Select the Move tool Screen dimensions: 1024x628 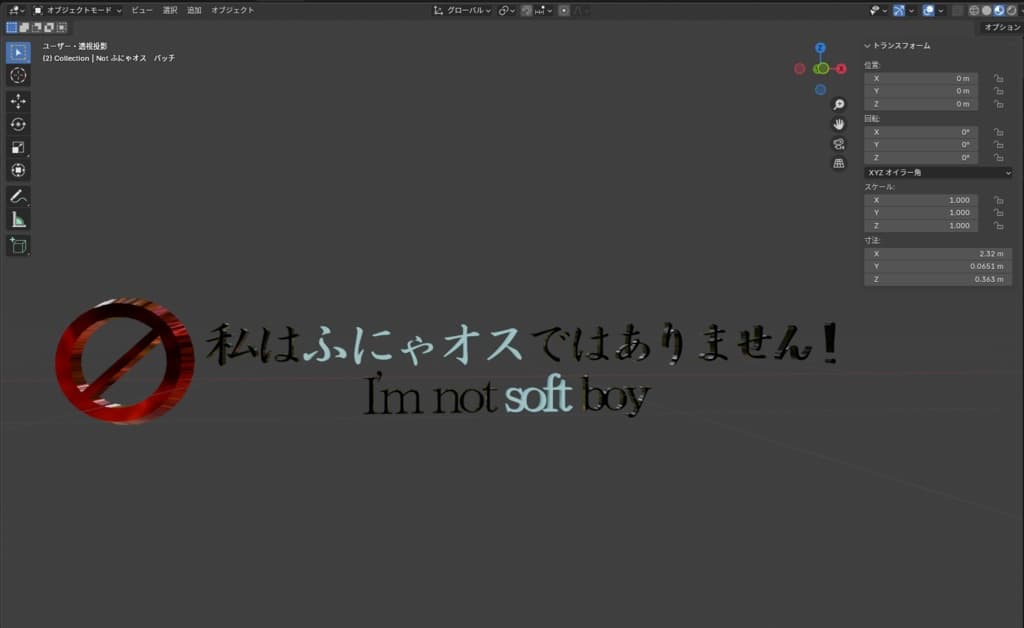pyautogui.click(x=17, y=101)
